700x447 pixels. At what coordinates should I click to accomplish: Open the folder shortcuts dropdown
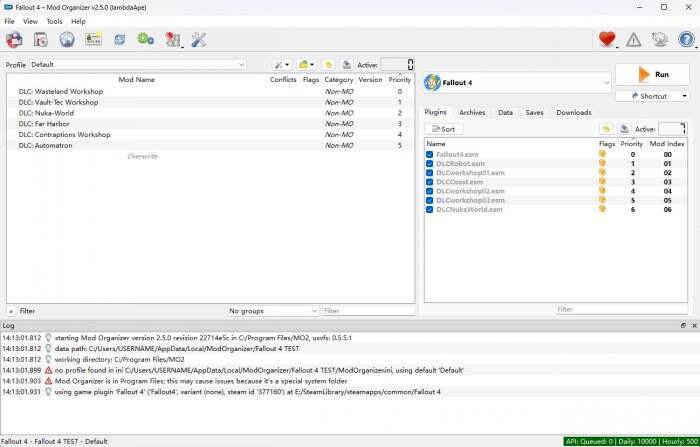point(306,65)
